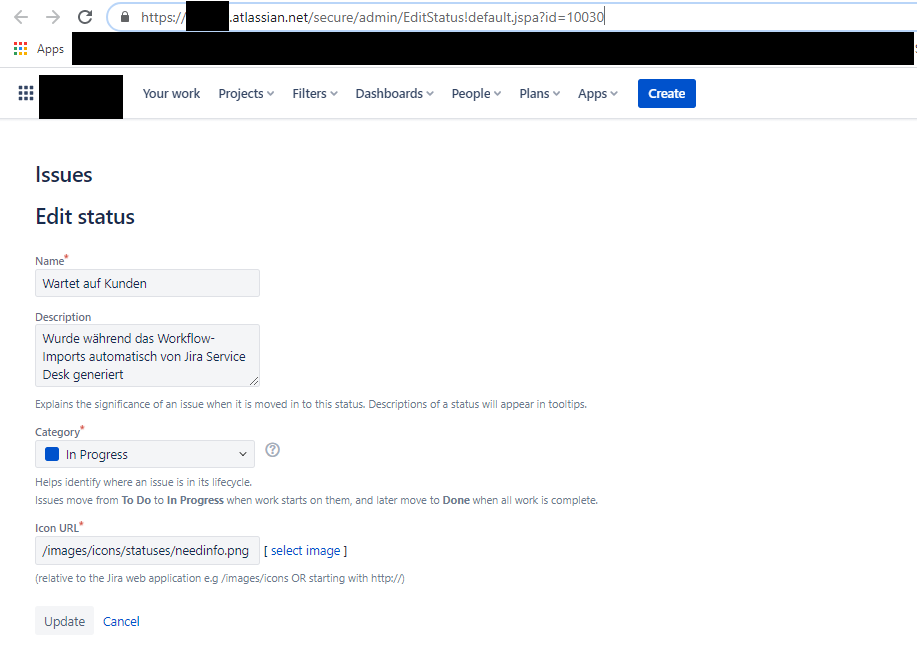Click inside the Description text area

(x=147, y=356)
